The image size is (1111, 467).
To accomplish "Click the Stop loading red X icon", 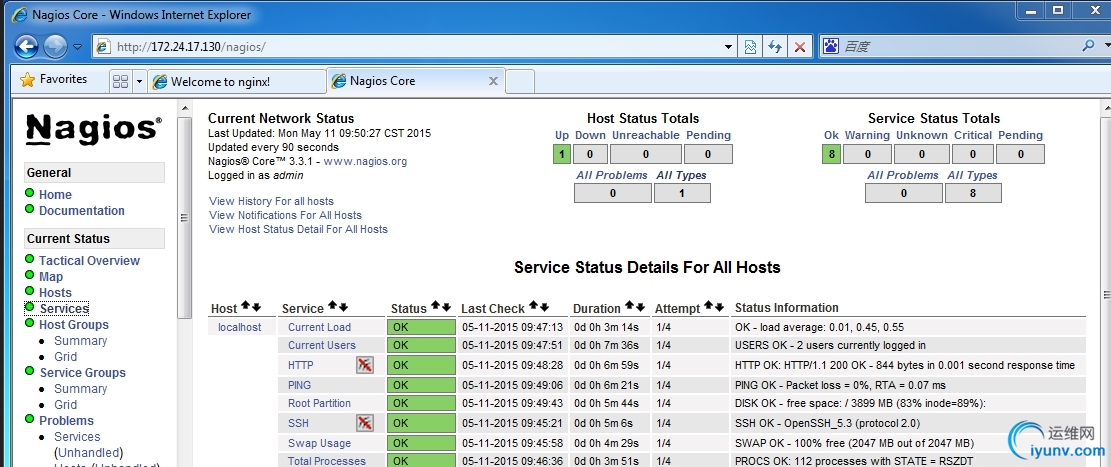I will [x=800, y=47].
